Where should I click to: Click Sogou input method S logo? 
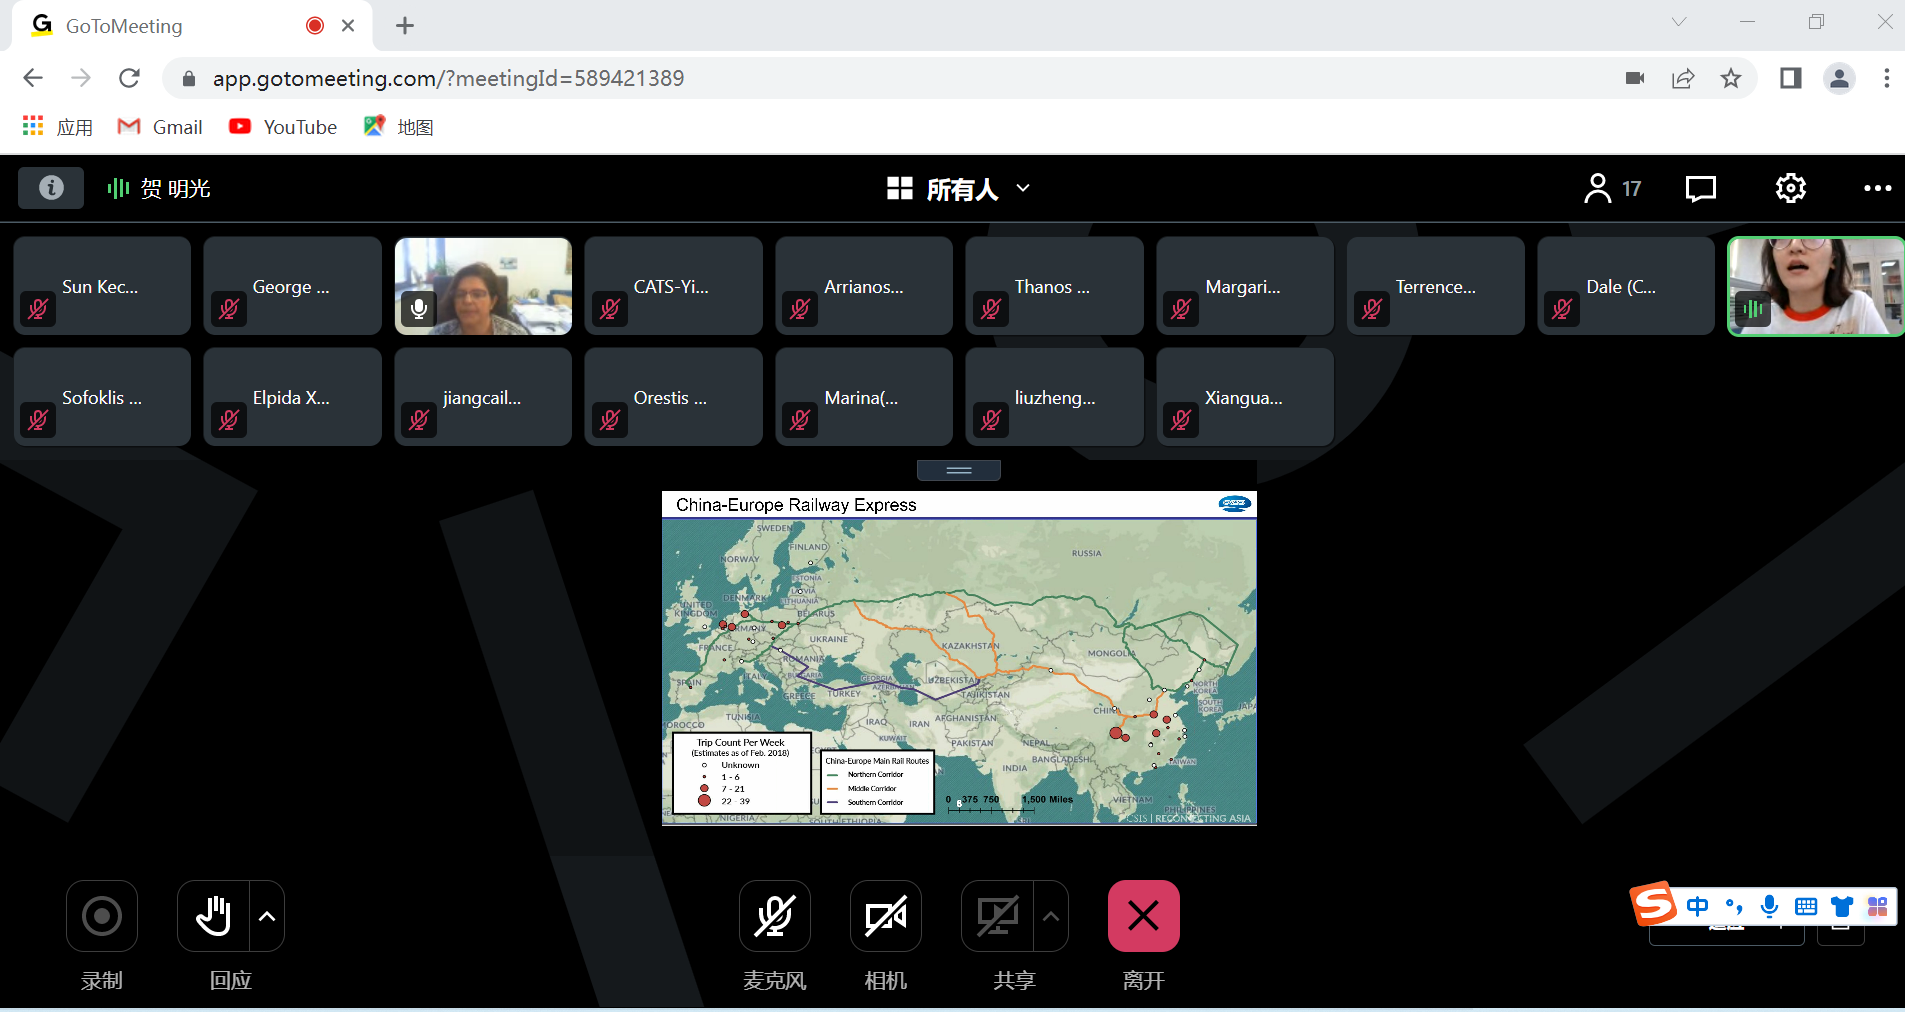[x=1653, y=904]
